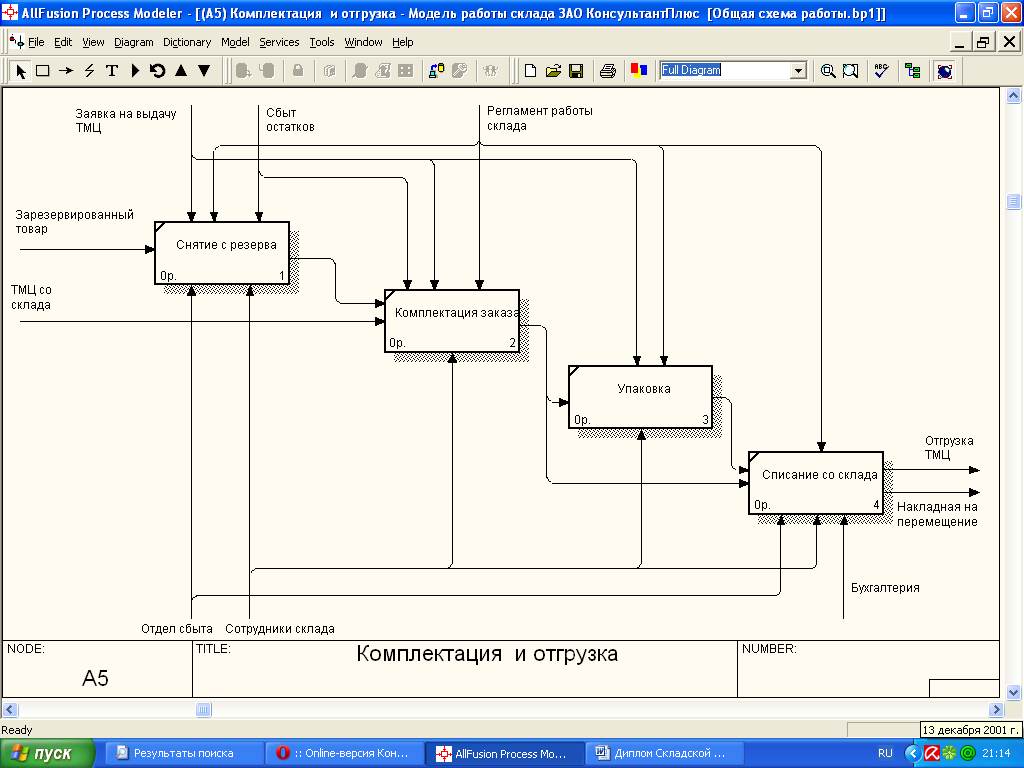Open the Report Builder colored squares icon
Screen dimensions: 1024x768
click(639, 71)
